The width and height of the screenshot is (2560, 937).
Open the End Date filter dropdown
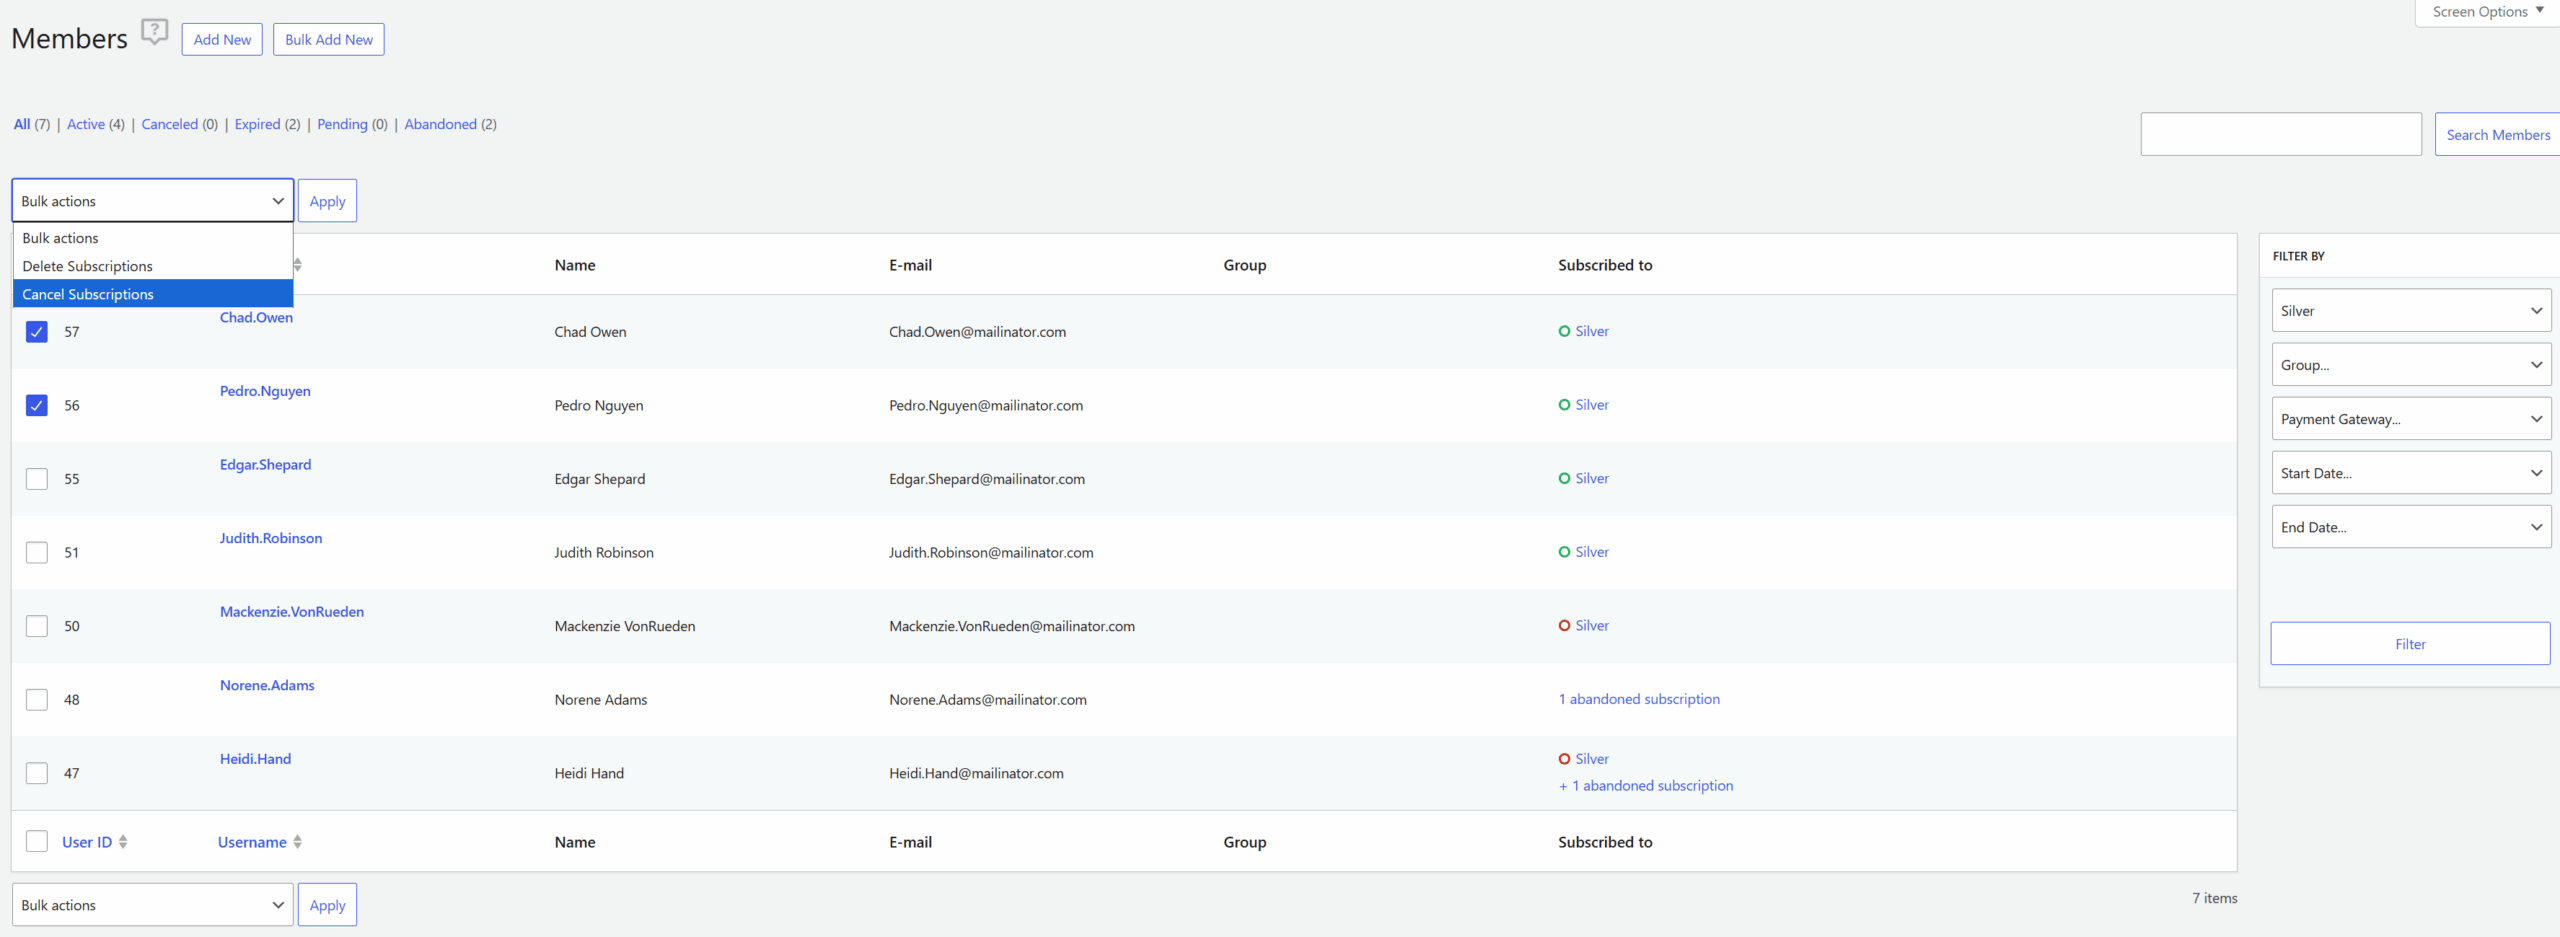click(2410, 527)
